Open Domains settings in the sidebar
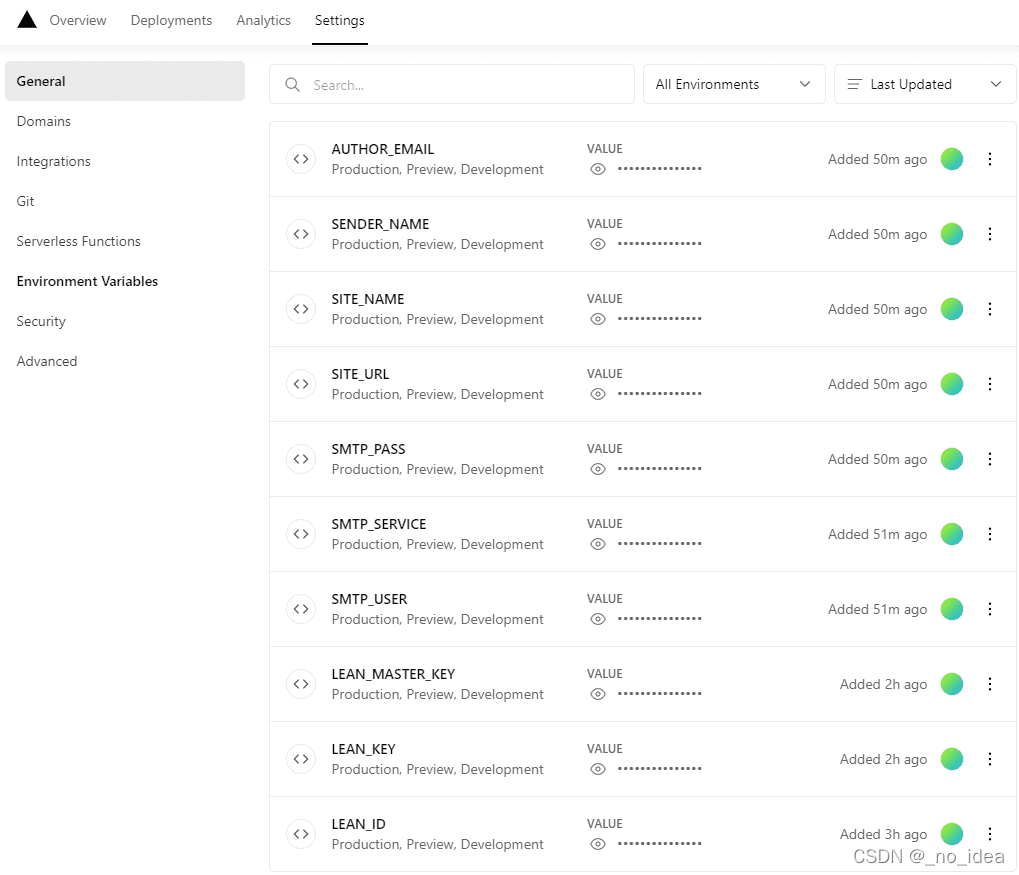The image size is (1019, 875). point(44,121)
